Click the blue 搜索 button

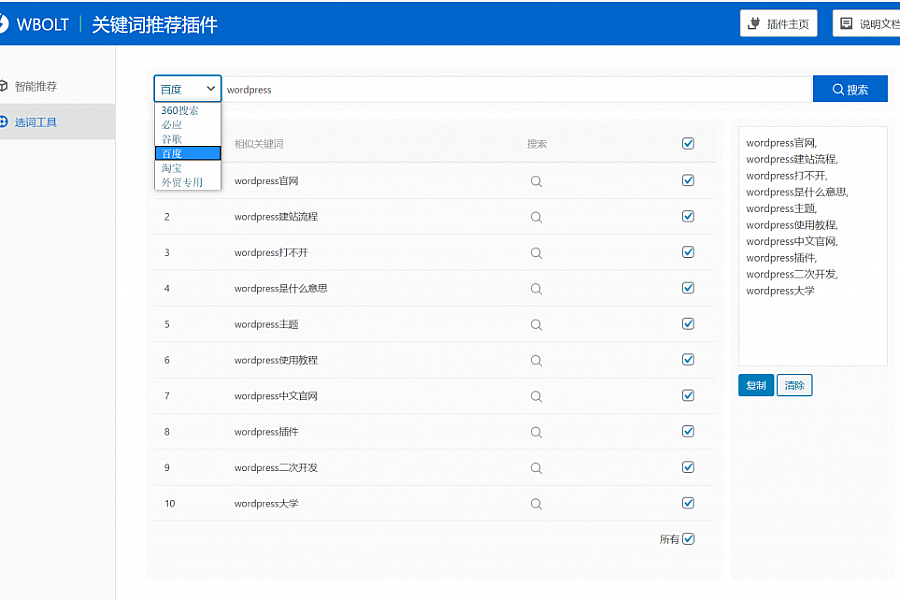pyautogui.click(x=850, y=89)
